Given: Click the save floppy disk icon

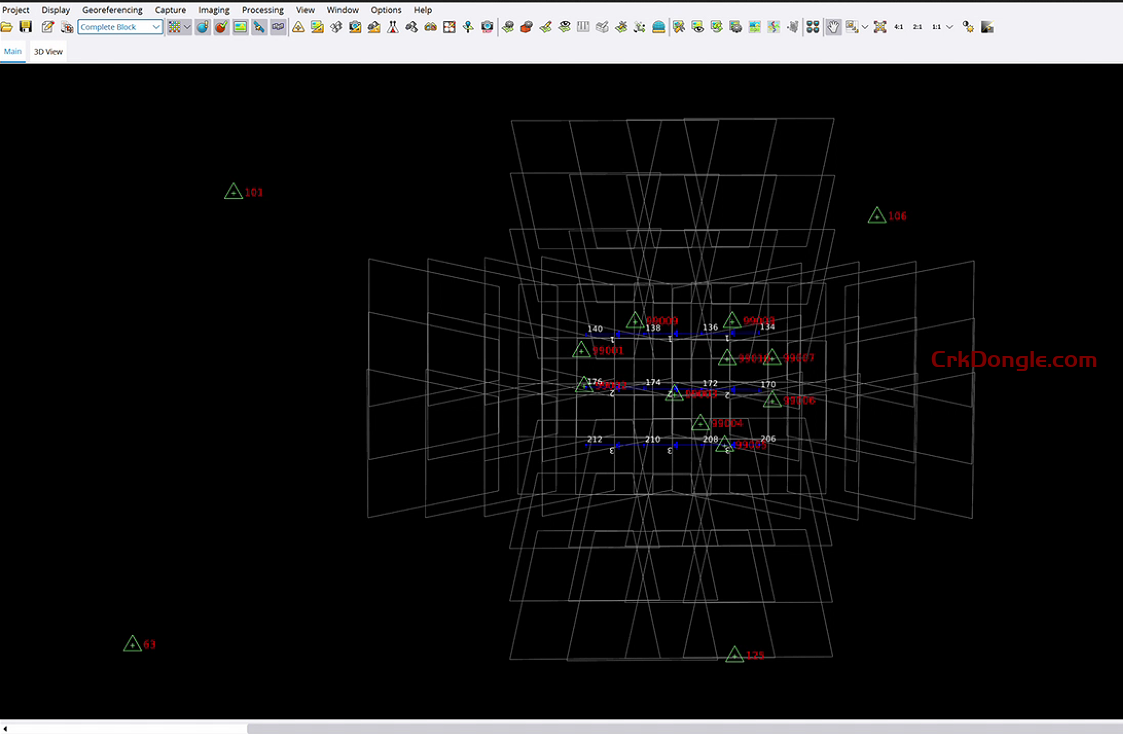Looking at the screenshot, I should tap(26, 27).
